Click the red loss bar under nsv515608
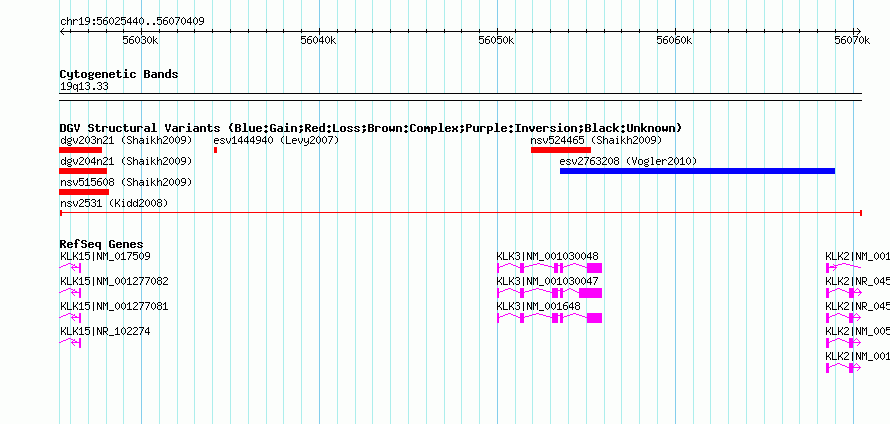Screen dimensions: 890x424 tap(84, 192)
